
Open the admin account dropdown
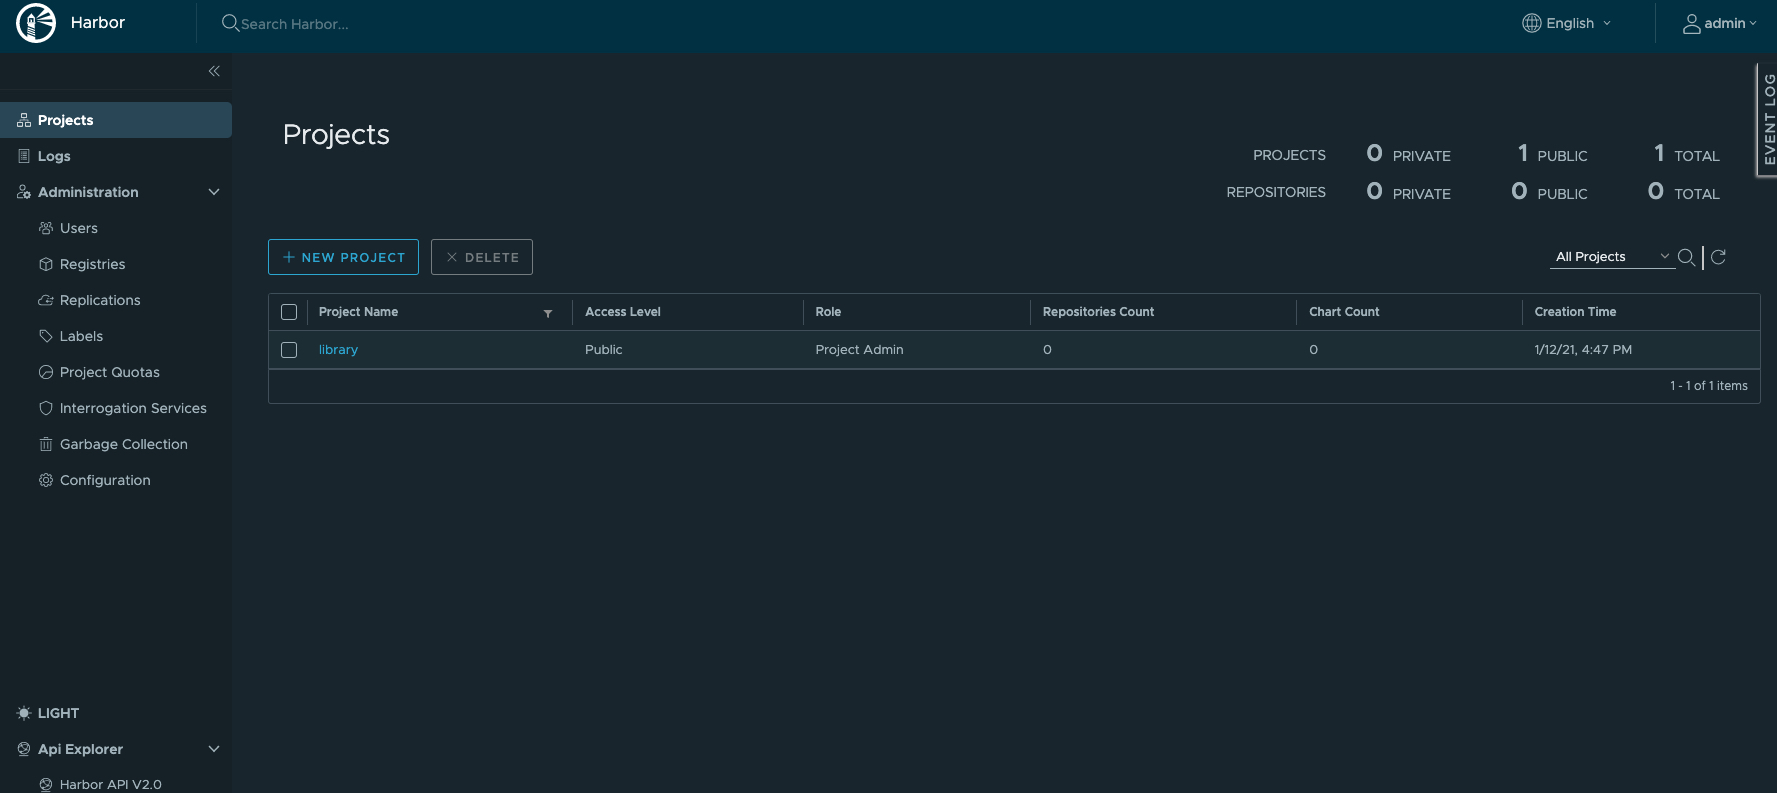[1719, 23]
